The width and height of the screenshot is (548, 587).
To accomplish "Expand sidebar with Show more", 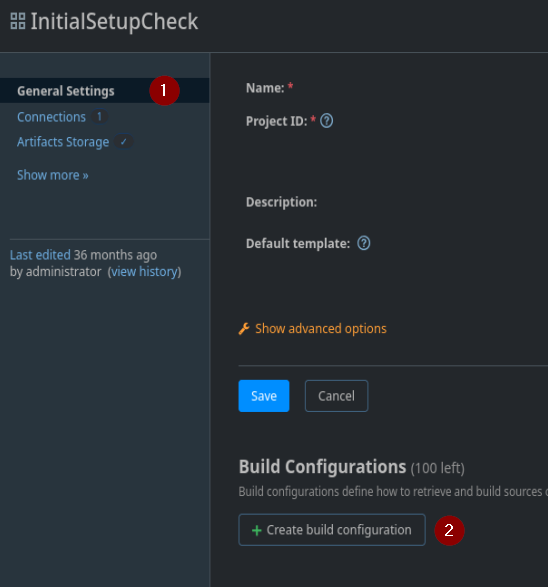I will [x=53, y=175].
